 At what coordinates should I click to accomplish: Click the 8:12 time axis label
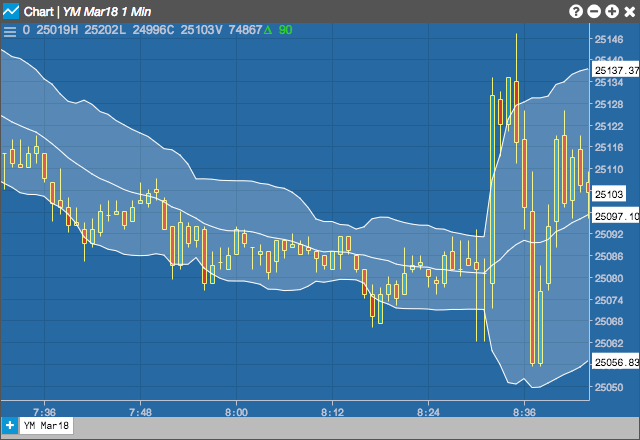pos(332,412)
